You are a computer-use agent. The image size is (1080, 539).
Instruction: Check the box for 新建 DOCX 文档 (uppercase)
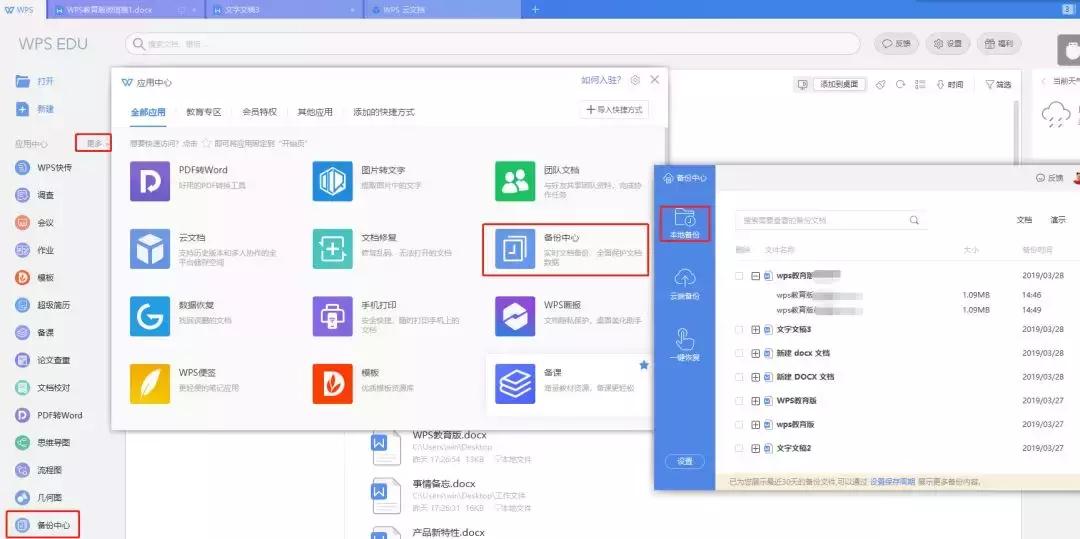739,377
